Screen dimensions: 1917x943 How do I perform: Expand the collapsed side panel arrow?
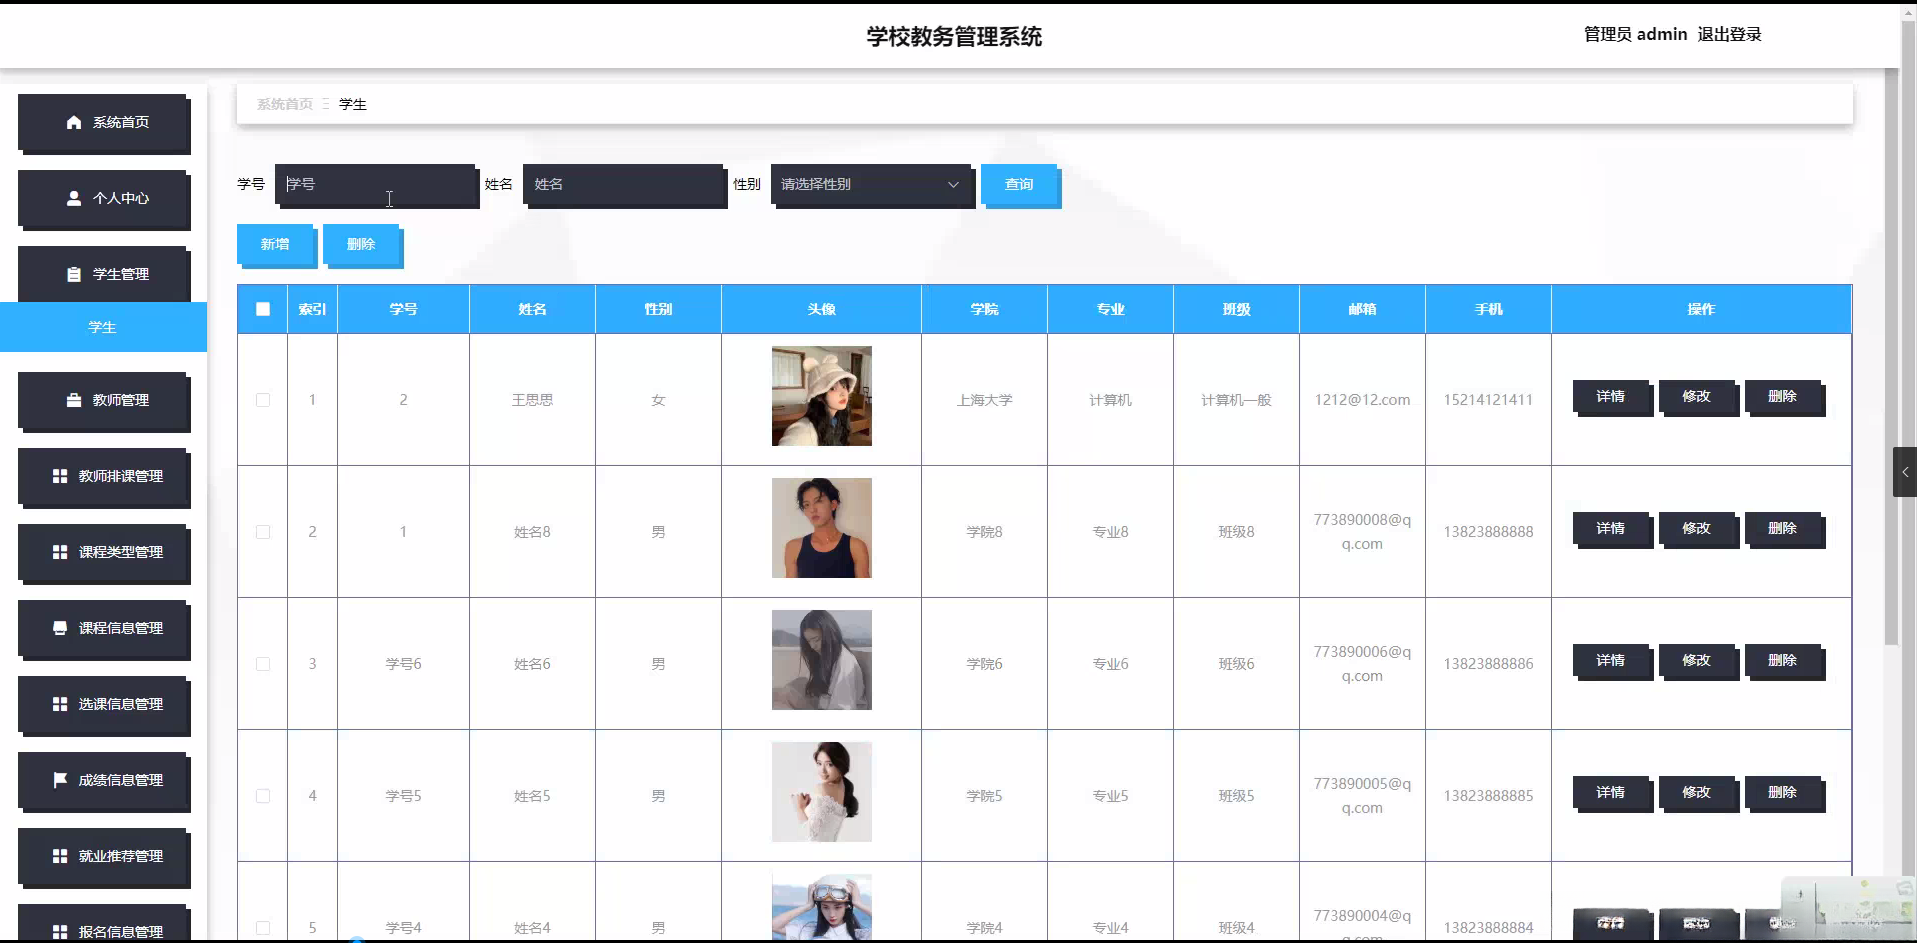1904,472
